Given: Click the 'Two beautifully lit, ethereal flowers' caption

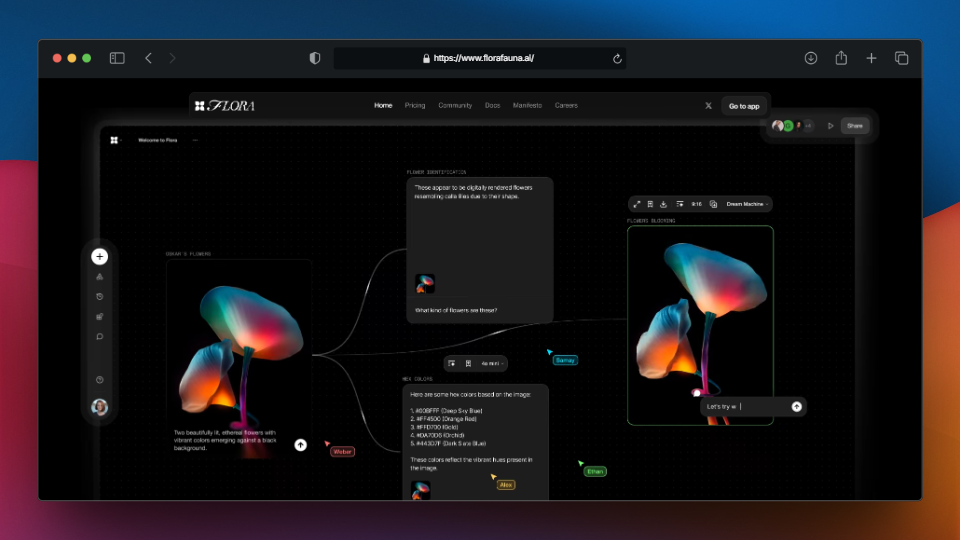Looking at the screenshot, I should click(225, 440).
